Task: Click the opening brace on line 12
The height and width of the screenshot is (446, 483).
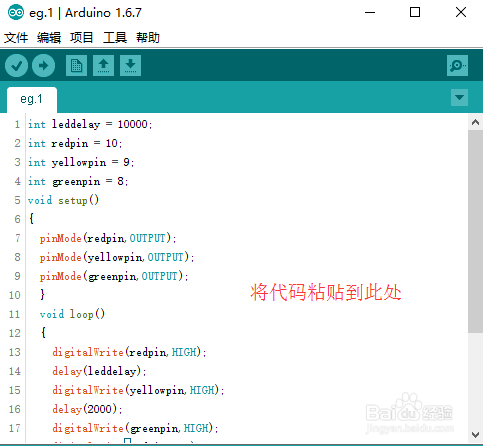Action: [x=43, y=333]
